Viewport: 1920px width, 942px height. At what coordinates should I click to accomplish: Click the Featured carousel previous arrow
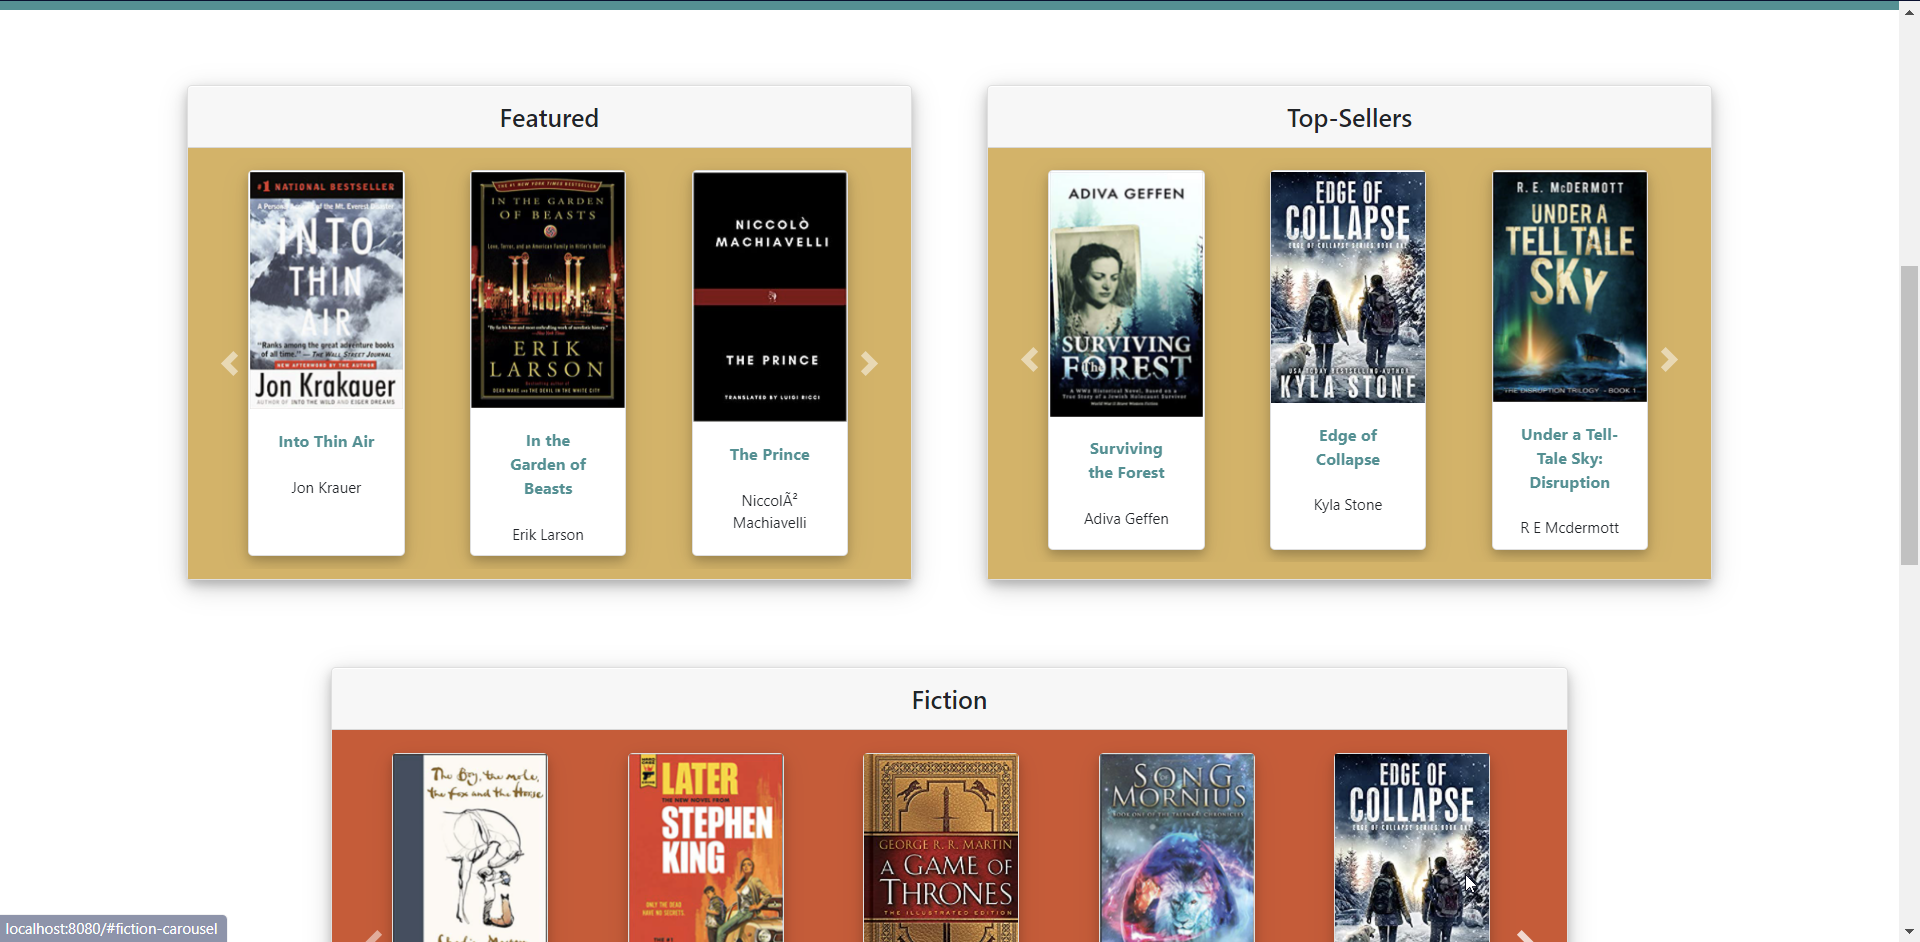click(x=229, y=363)
